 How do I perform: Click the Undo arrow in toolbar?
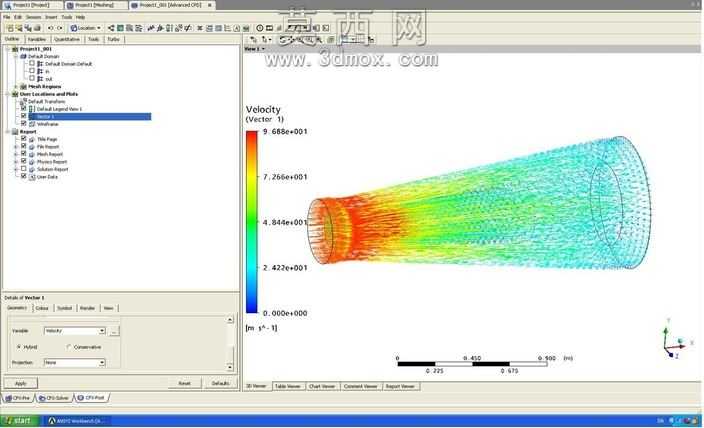point(50,28)
